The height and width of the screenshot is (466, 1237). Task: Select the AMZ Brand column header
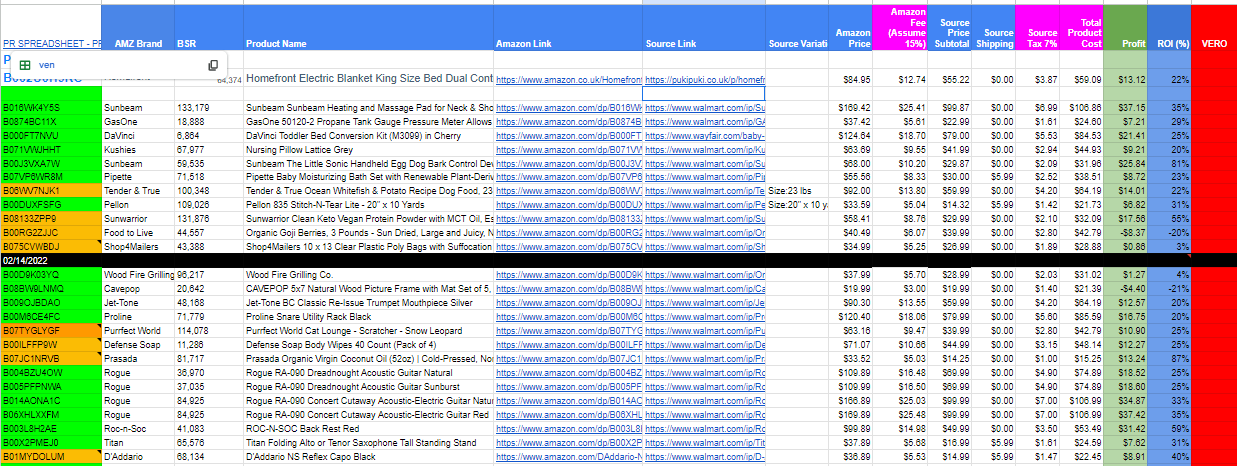point(138,28)
